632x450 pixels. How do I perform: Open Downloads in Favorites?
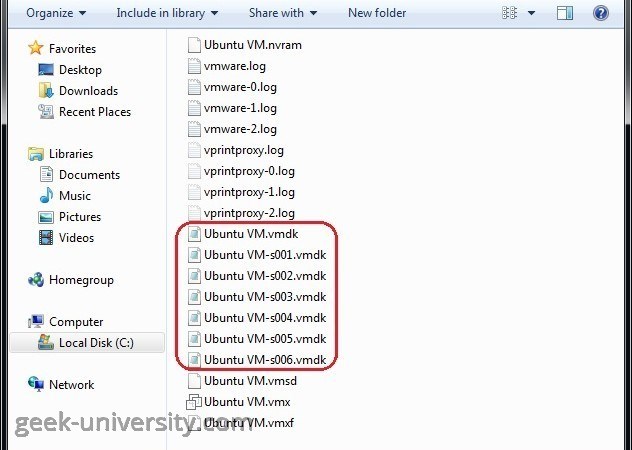(88, 91)
